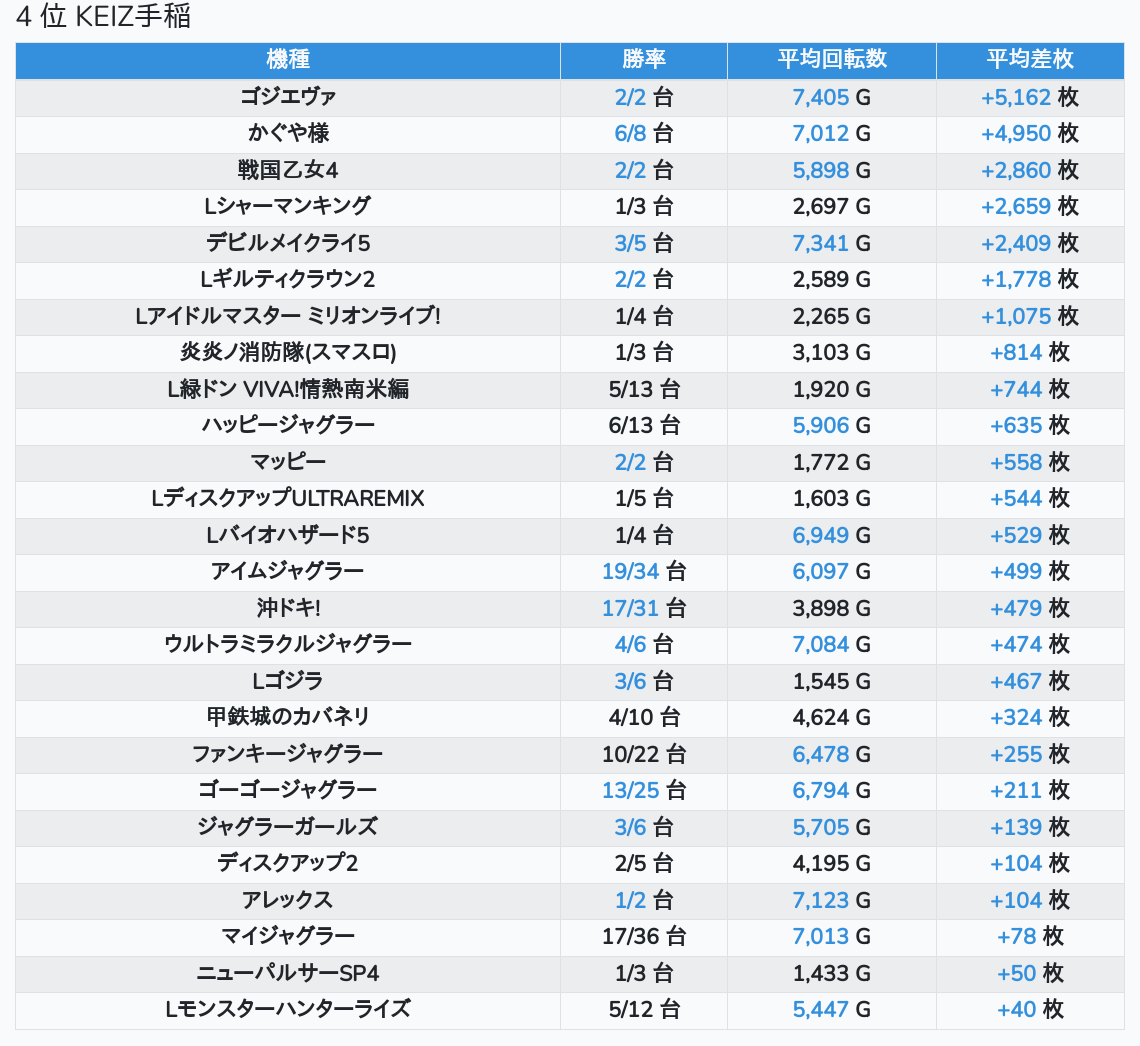Image resolution: width=1140 pixels, height=1046 pixels.
Task: Select the アレックス machine name
Action: (x=288, y=901)
